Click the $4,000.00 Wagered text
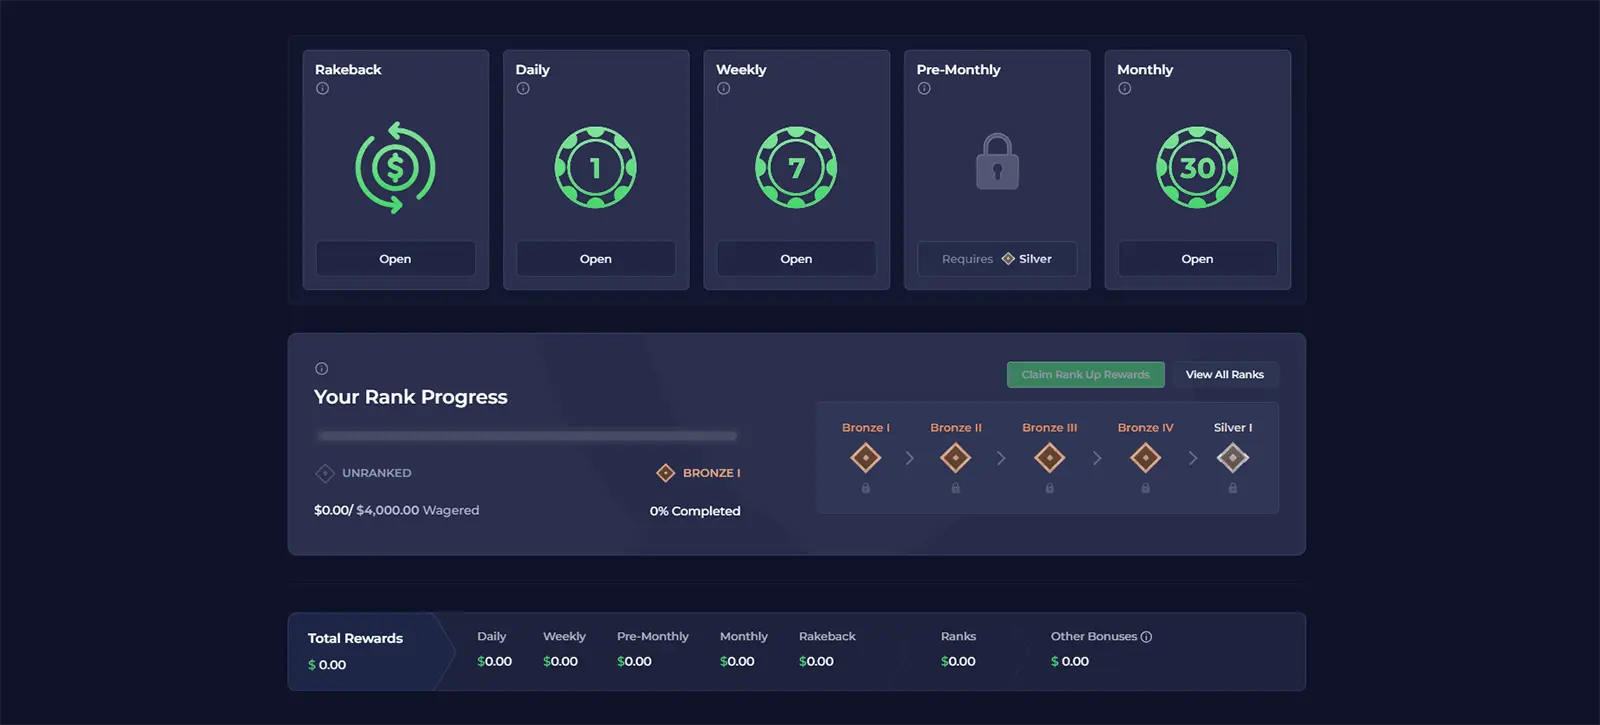 click(418, 510)
